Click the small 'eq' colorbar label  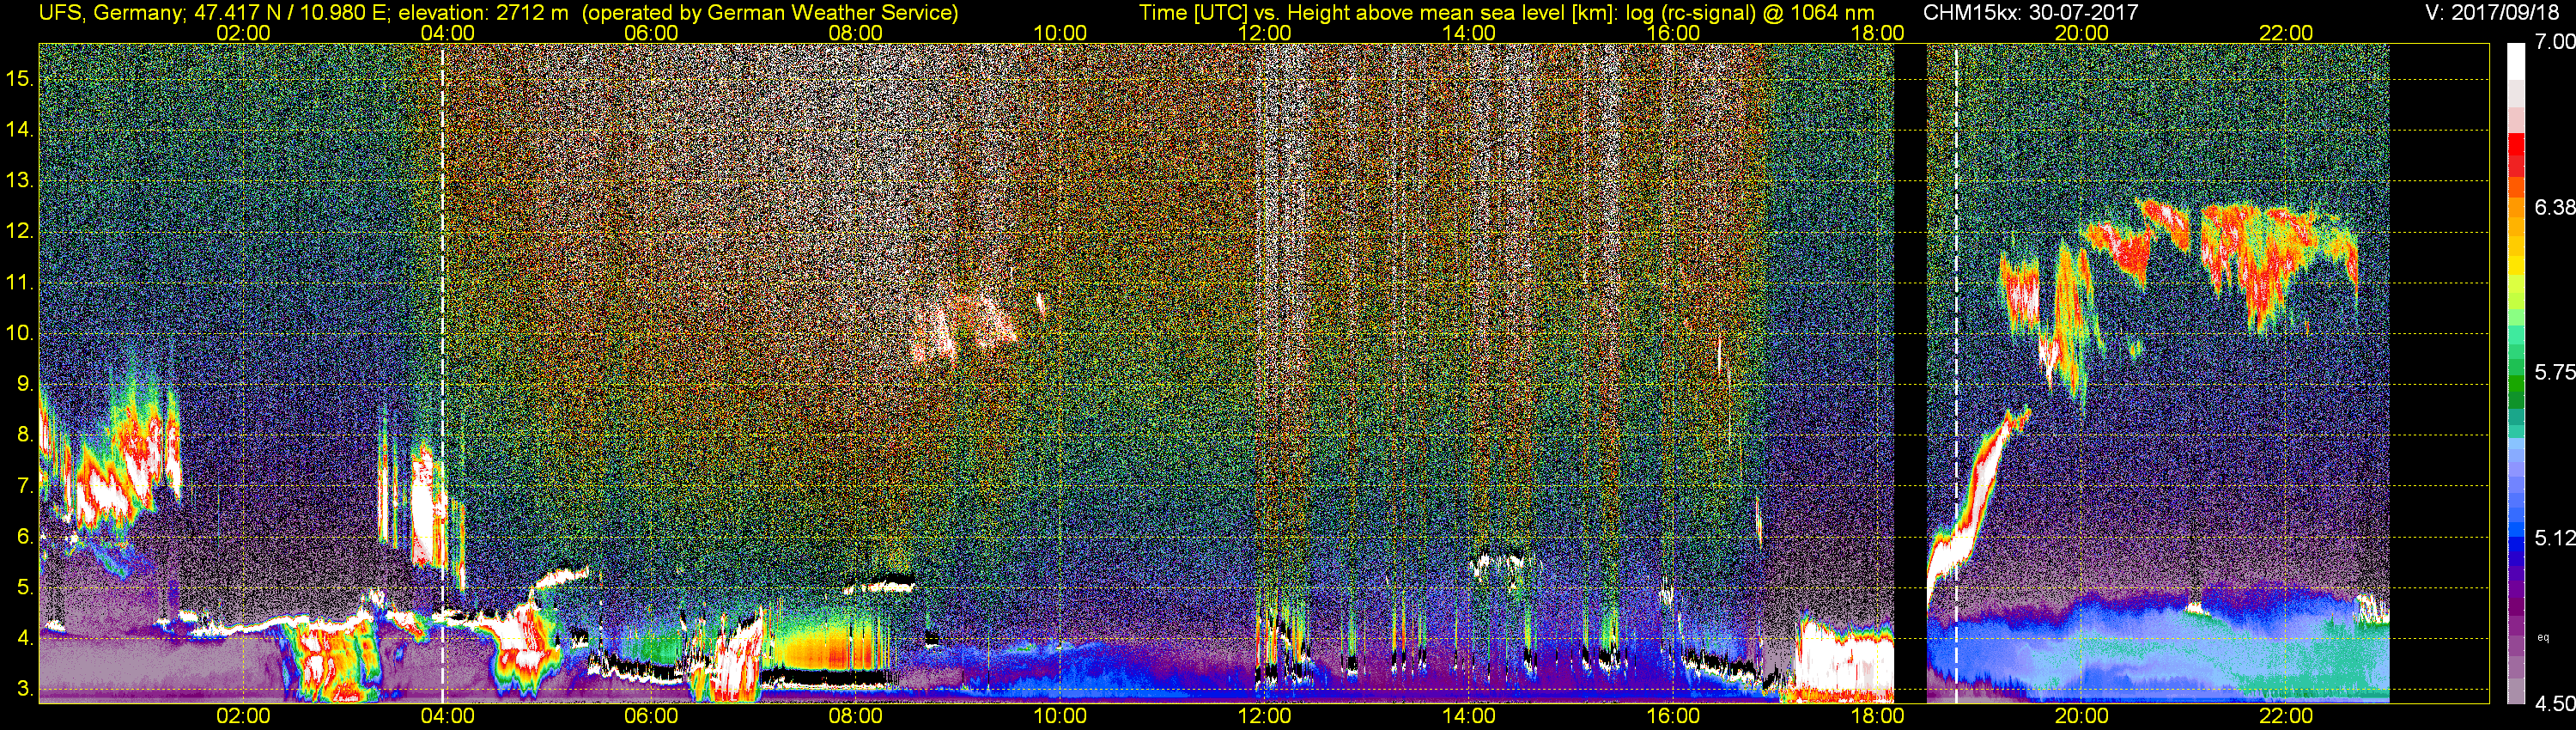(x=2543, y=636)
